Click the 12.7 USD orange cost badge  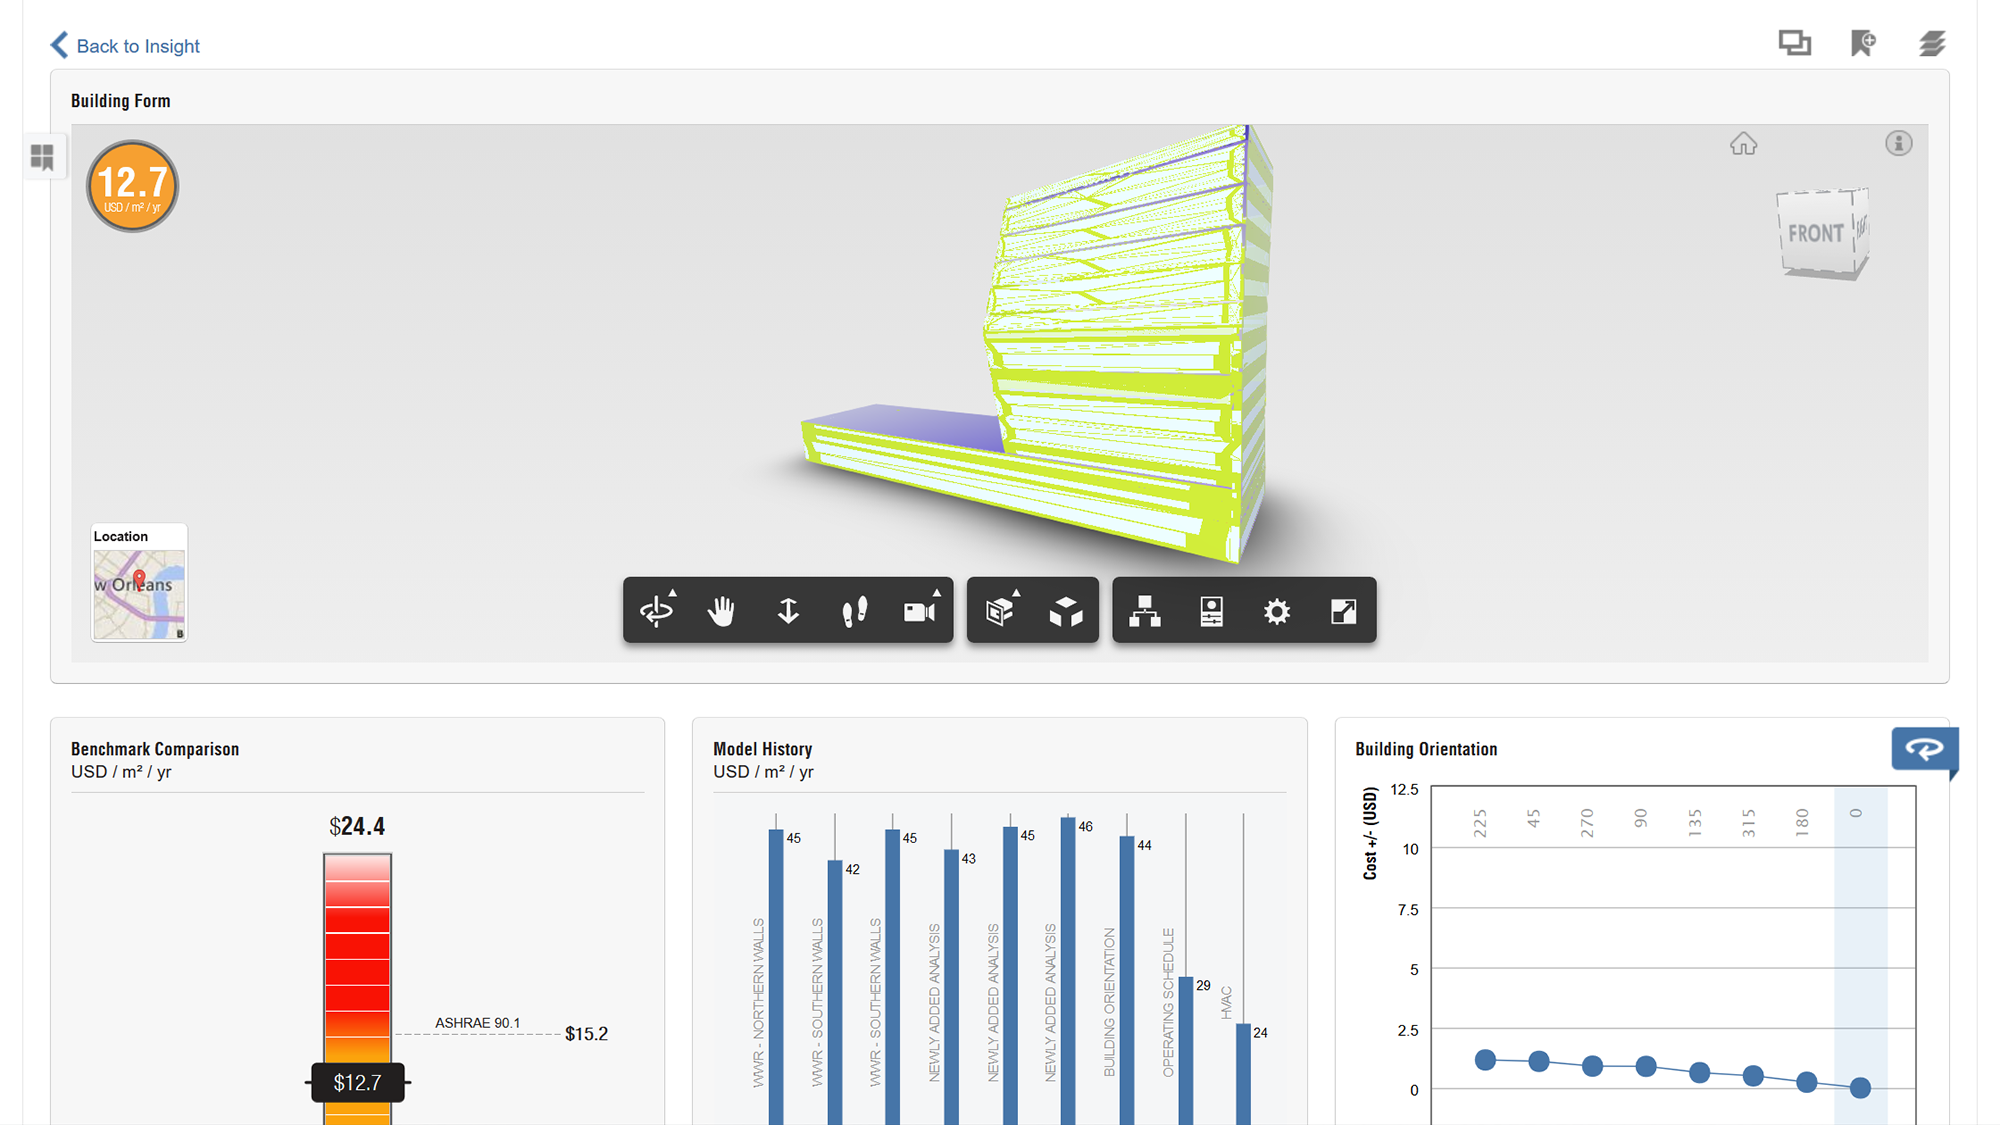pos(132,186)
